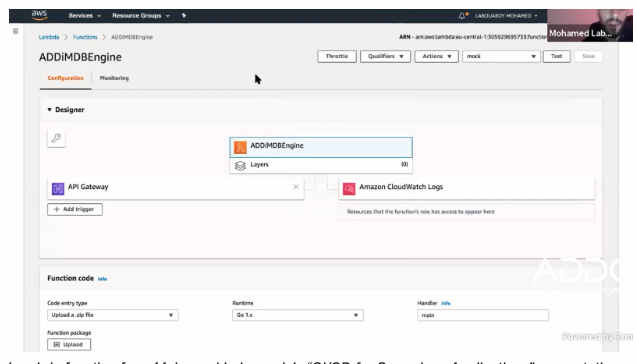Click the Upload function package button

69,344
